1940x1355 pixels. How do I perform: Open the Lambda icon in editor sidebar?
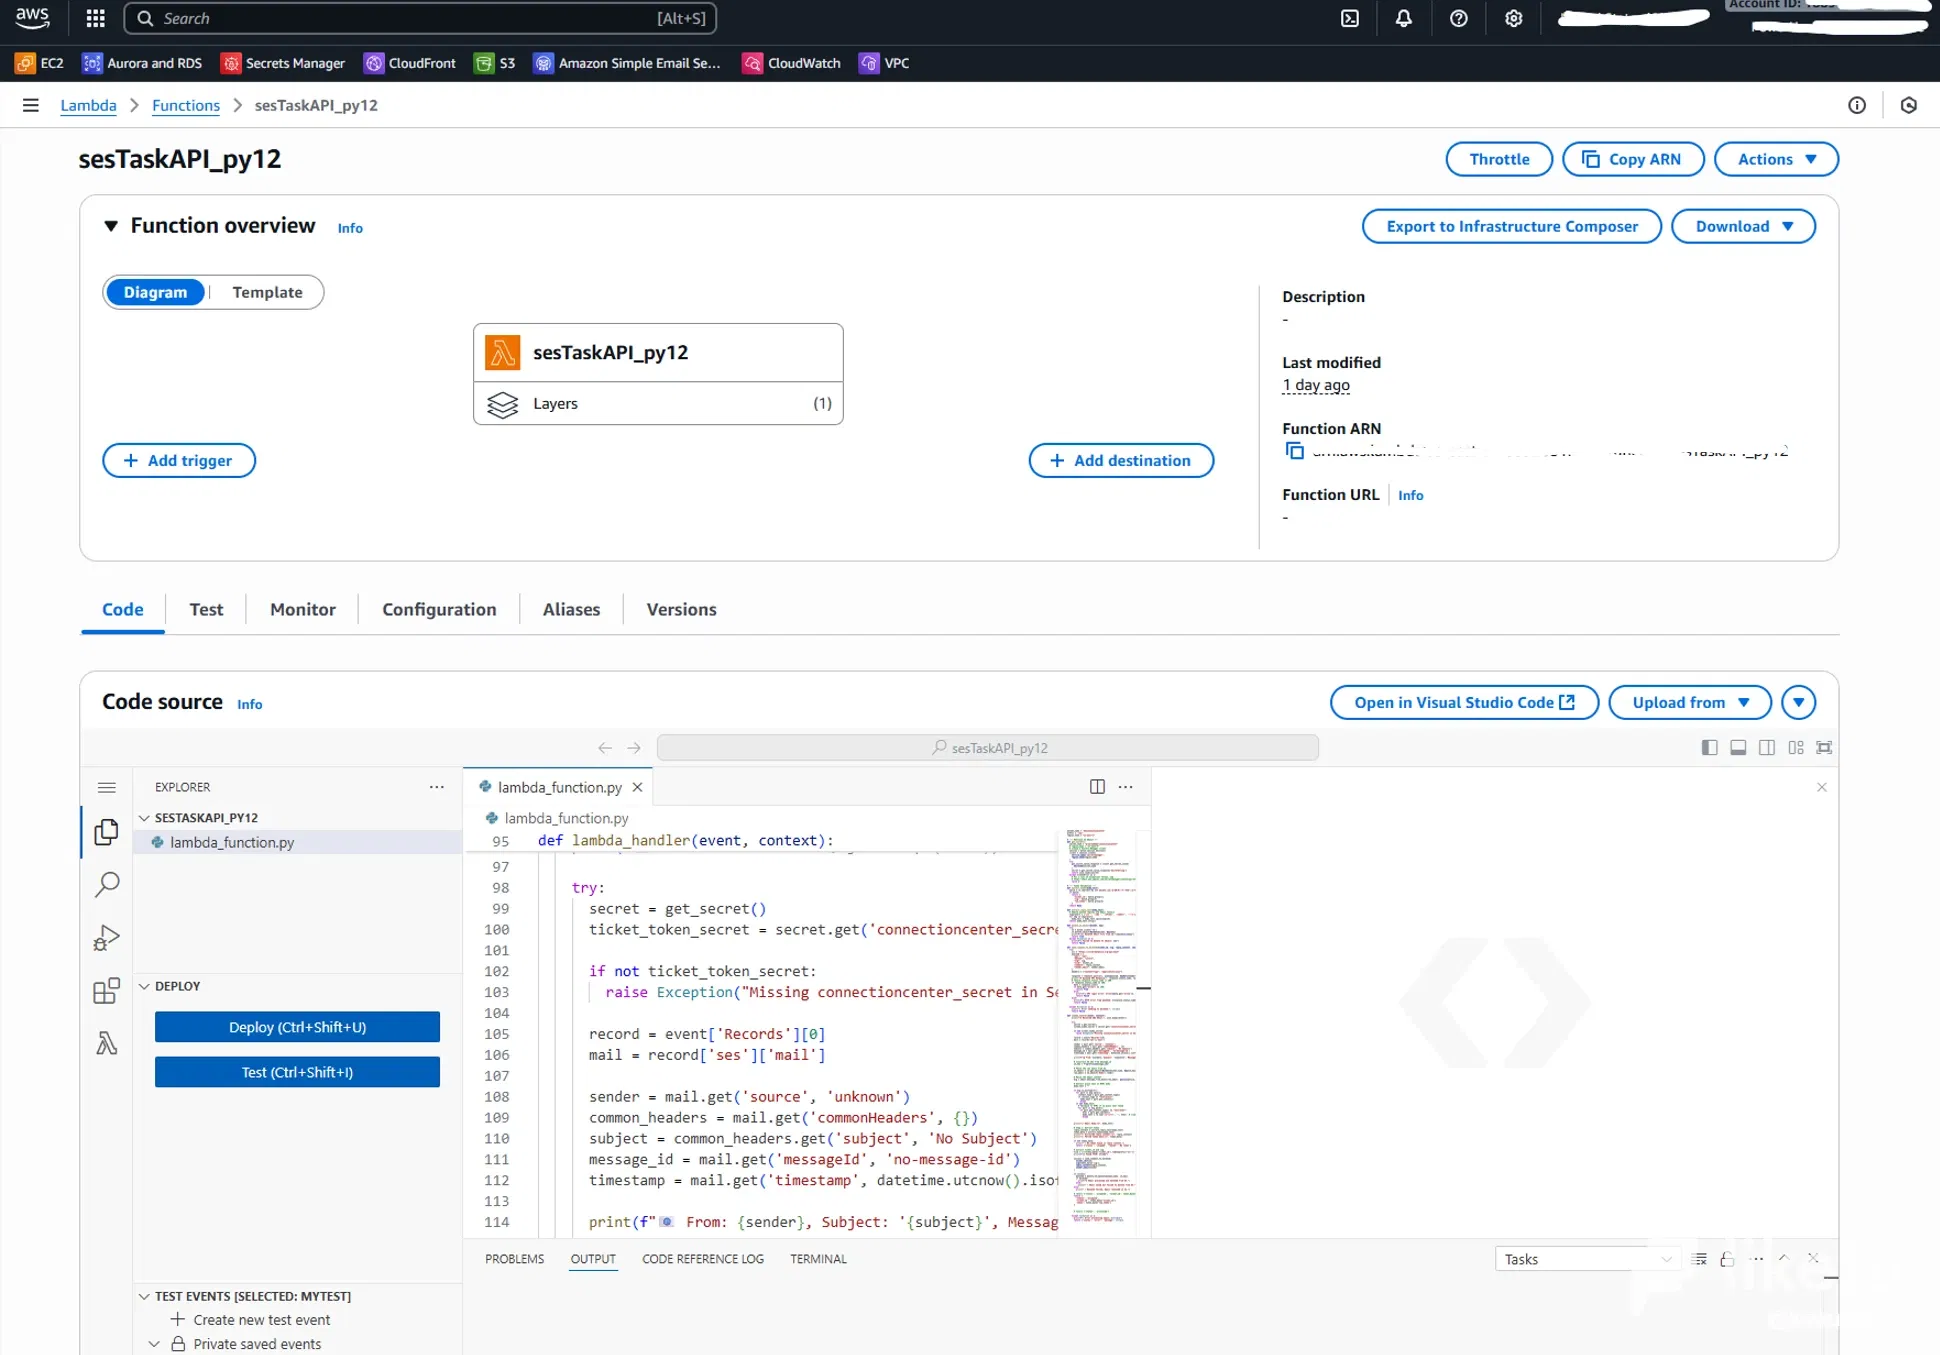[106, 1043]
